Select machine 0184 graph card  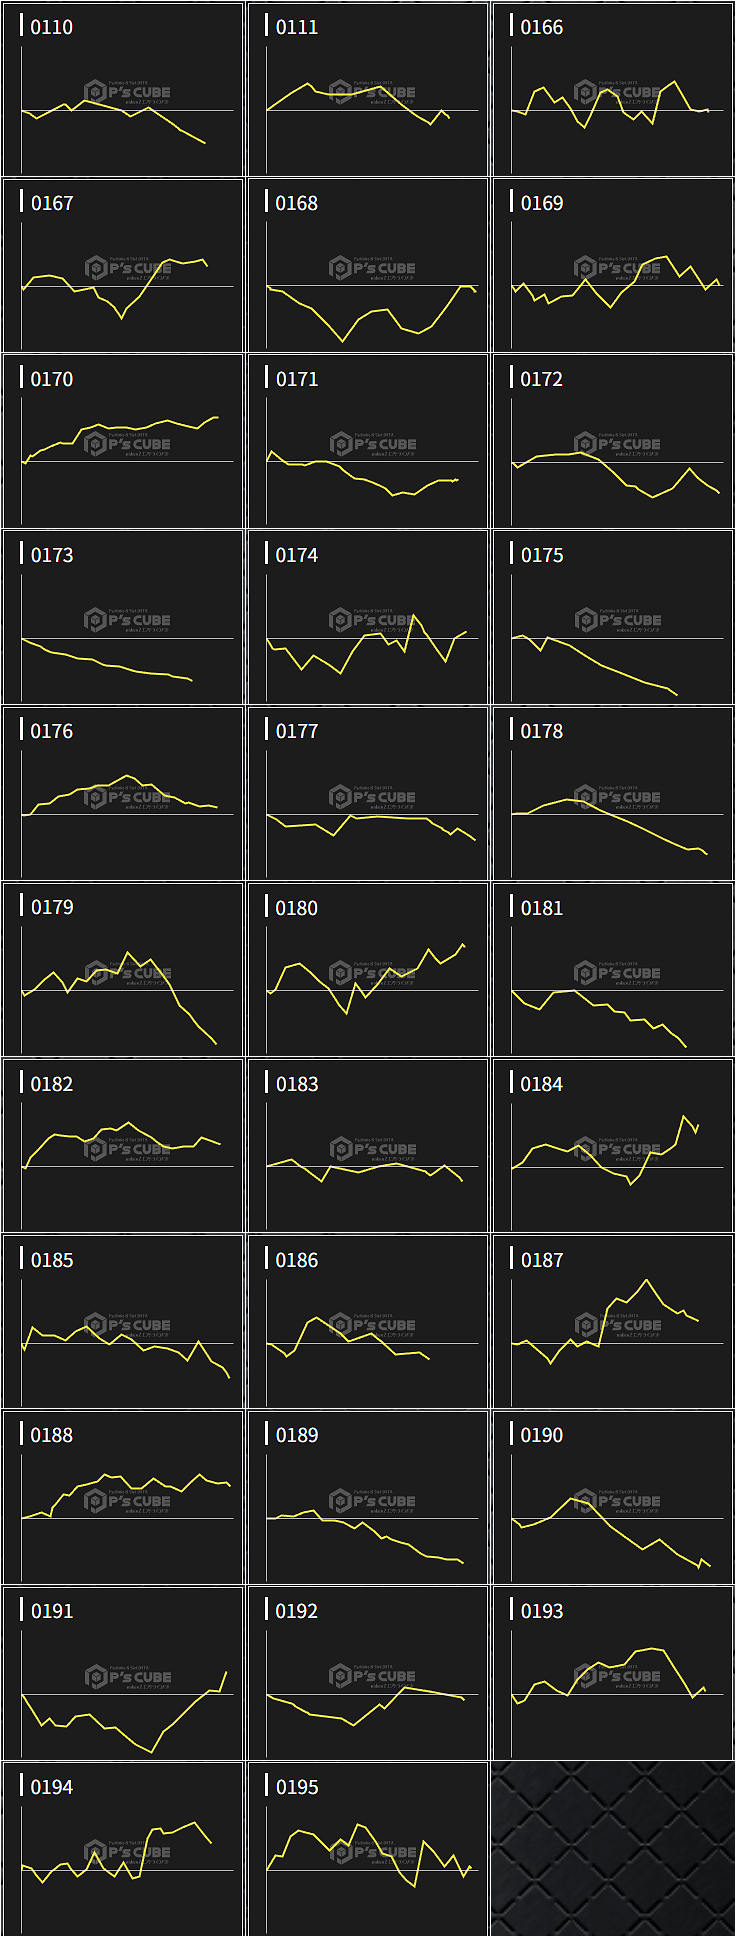(x=613, y=1146)
